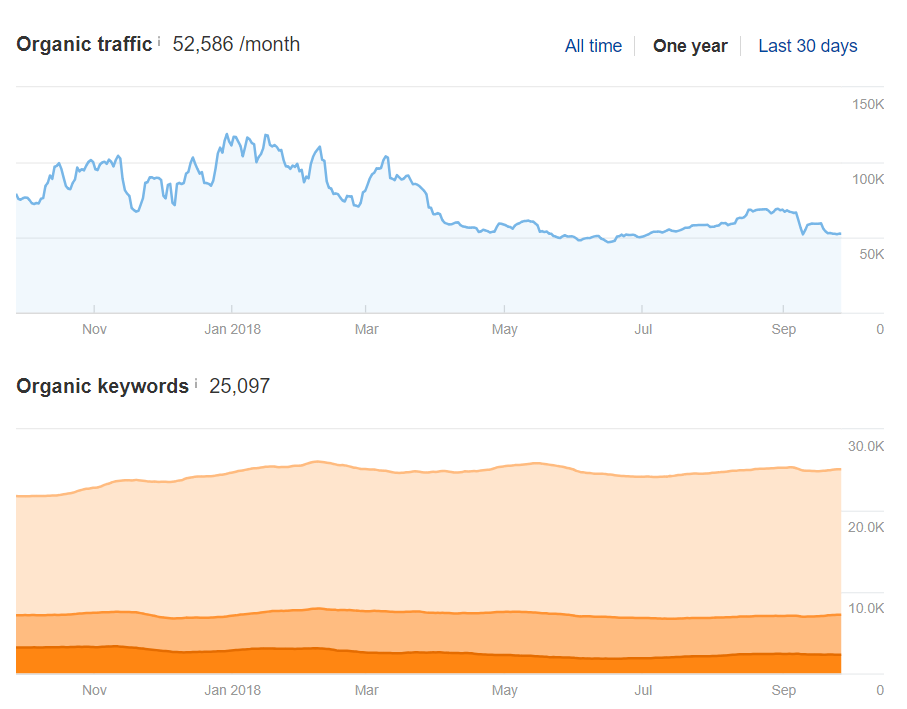
Task: Click the Jan 2018 label under keywords chart
Action: pos(233,690)
